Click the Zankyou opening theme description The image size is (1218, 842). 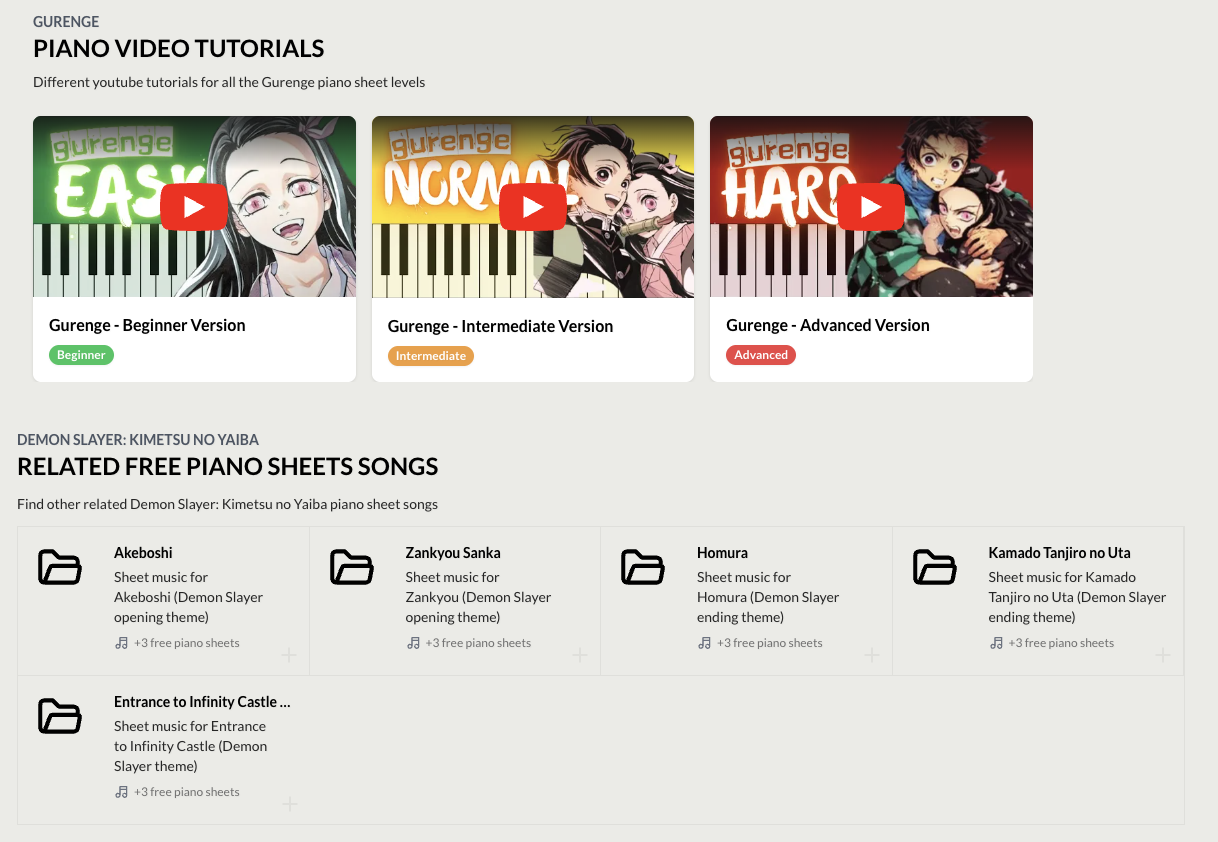(x=479, y=597)
